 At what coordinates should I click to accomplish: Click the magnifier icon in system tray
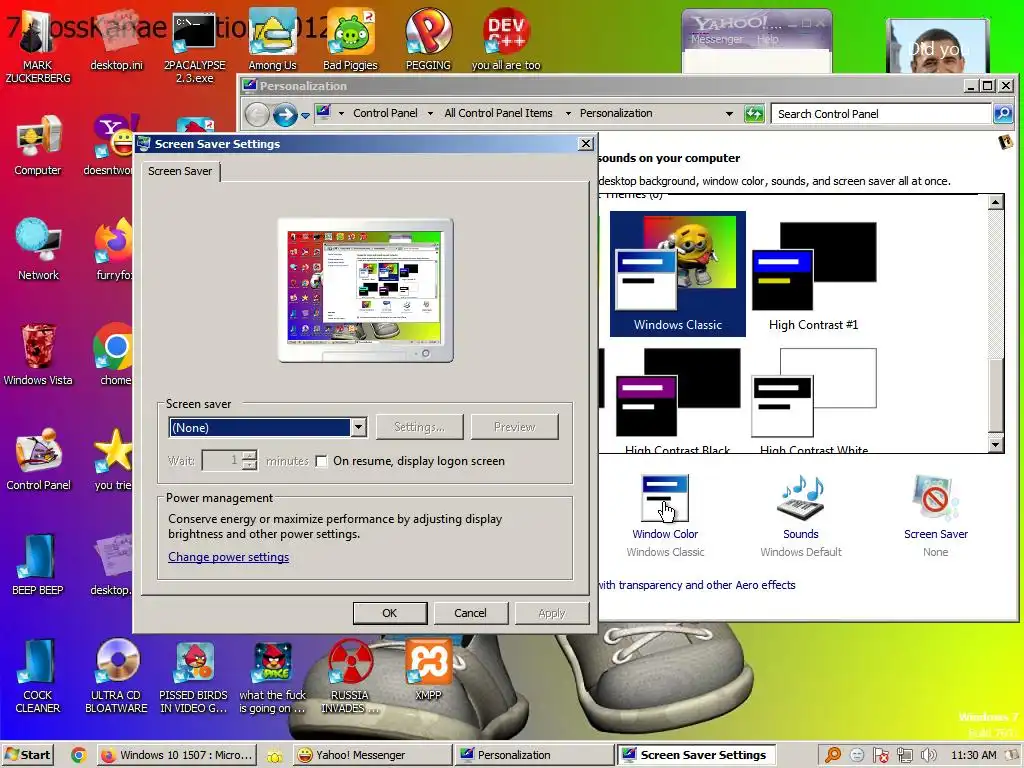(x=833, y=755)
